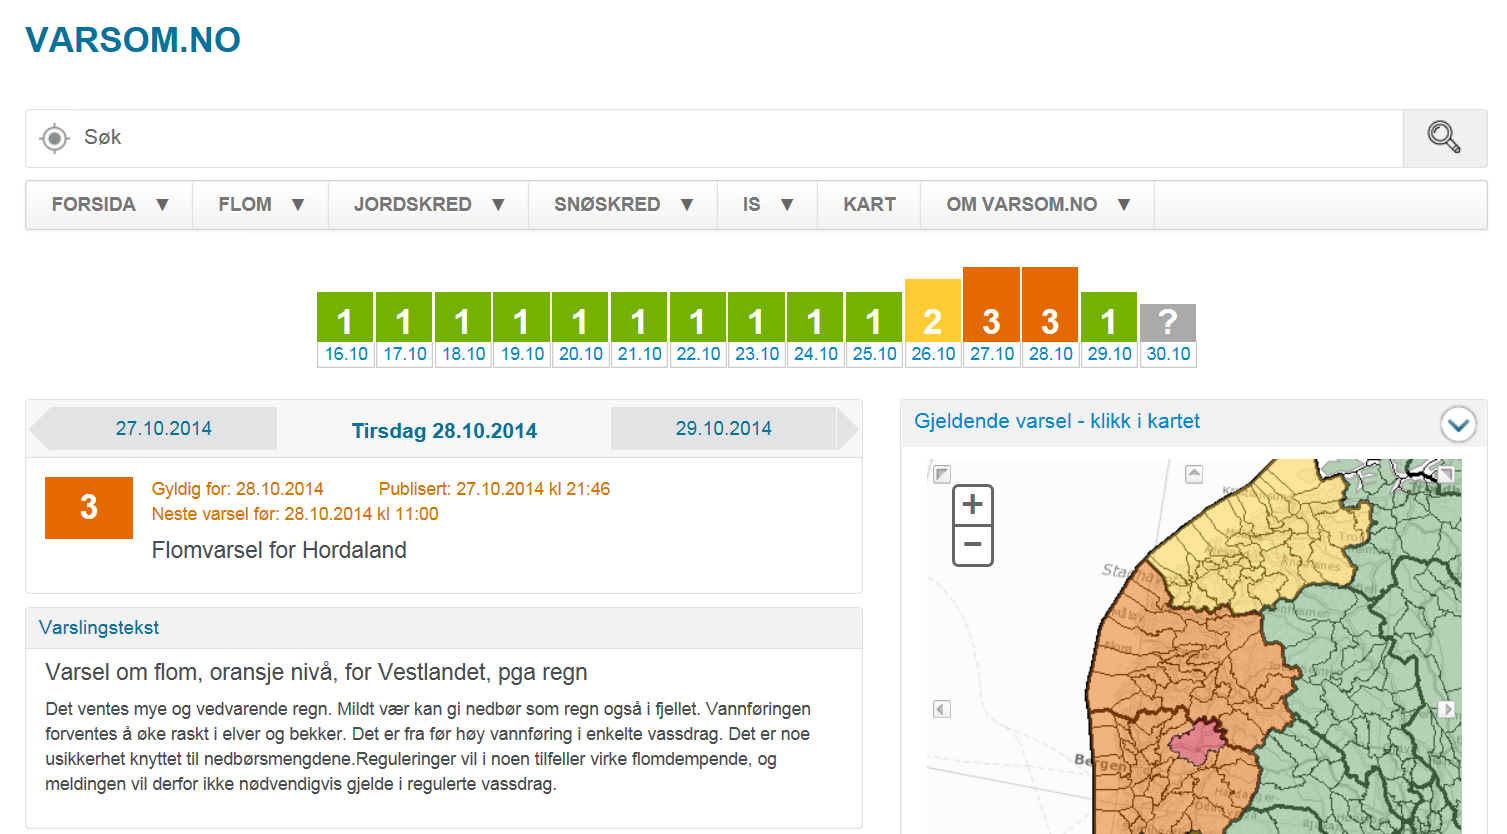Click the pink region on the map
Viewport: 1507px width, 834px height.
[1197, 741]
